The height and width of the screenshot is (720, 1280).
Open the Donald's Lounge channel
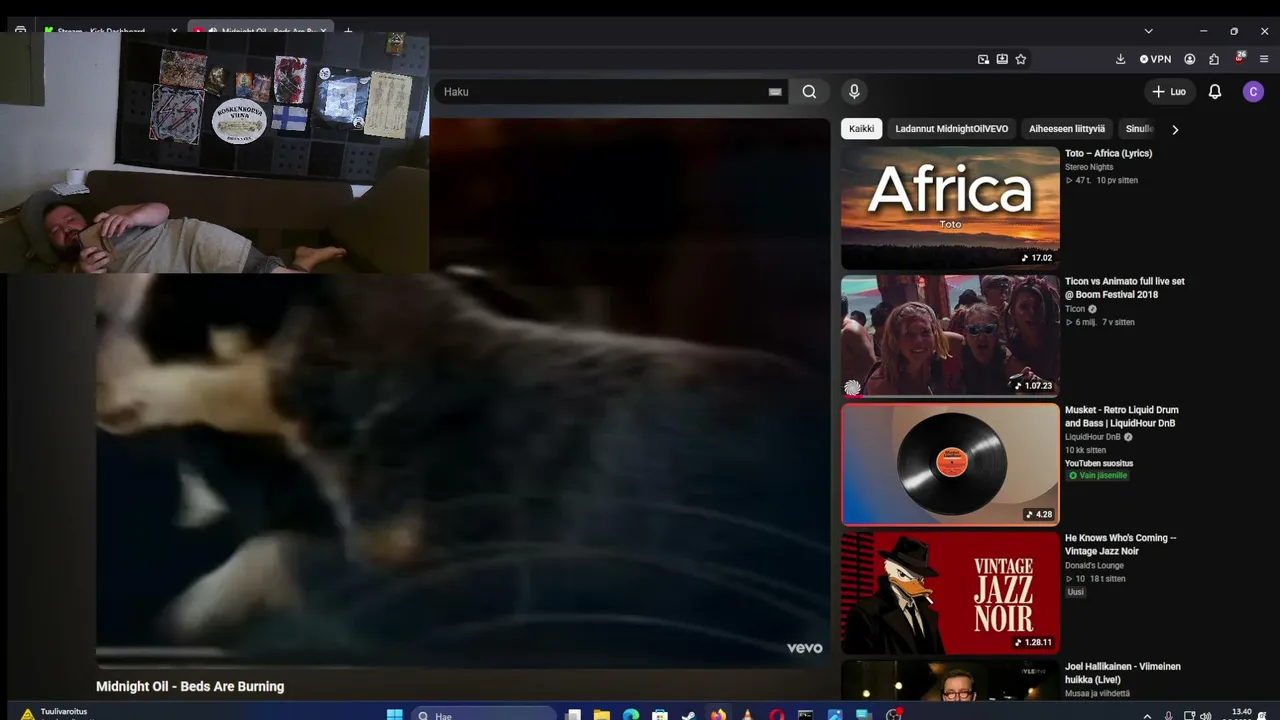pyautogui.click(x=1094, y=565)
